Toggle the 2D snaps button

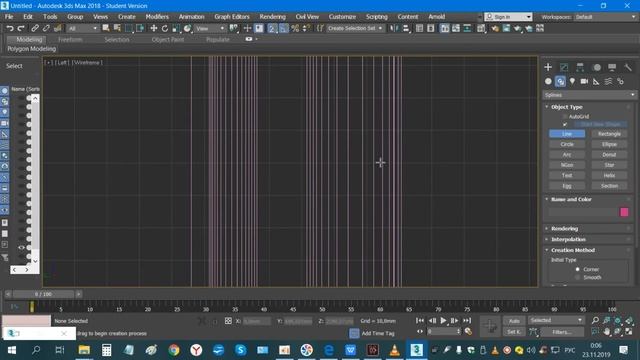click(272, 28)
